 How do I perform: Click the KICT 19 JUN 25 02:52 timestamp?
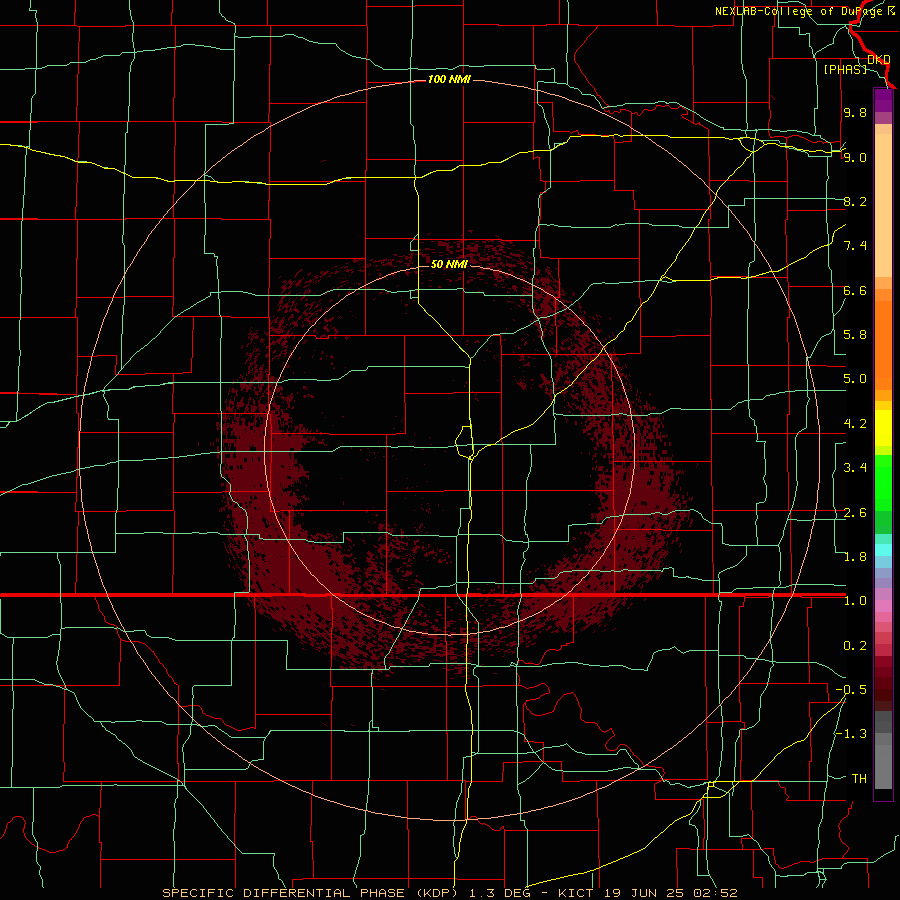647,893
